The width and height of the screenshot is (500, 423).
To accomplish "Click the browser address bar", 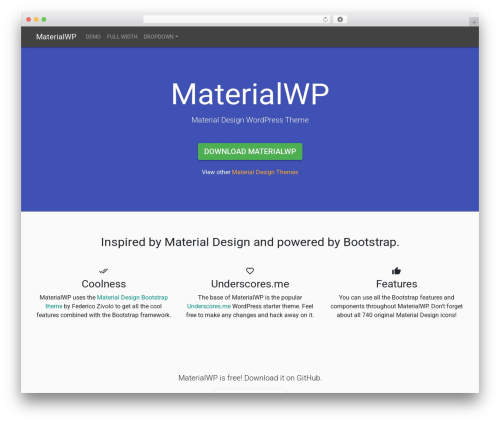I will (x=237, y=19).
